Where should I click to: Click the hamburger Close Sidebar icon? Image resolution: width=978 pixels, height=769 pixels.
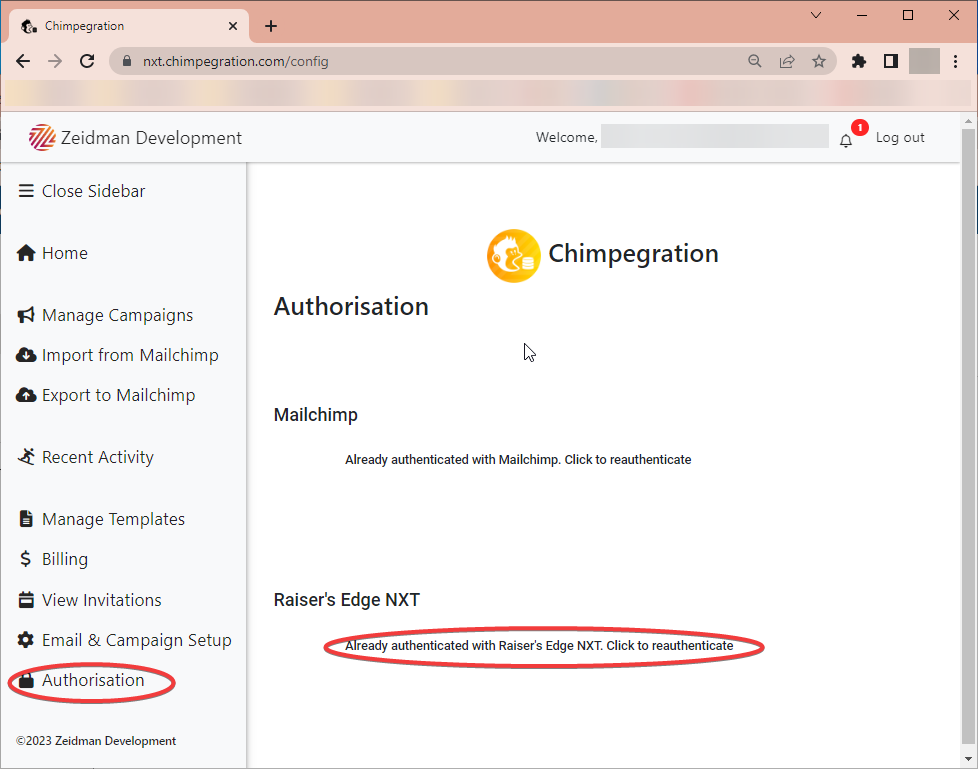tap(26, 191)
